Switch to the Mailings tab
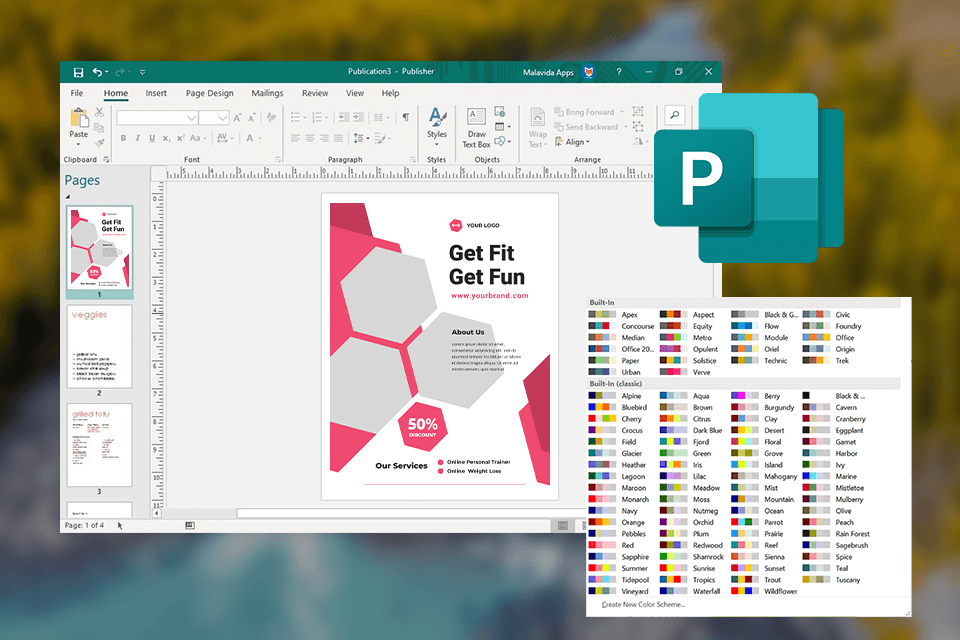960x640 pixels. pos(267,93)
